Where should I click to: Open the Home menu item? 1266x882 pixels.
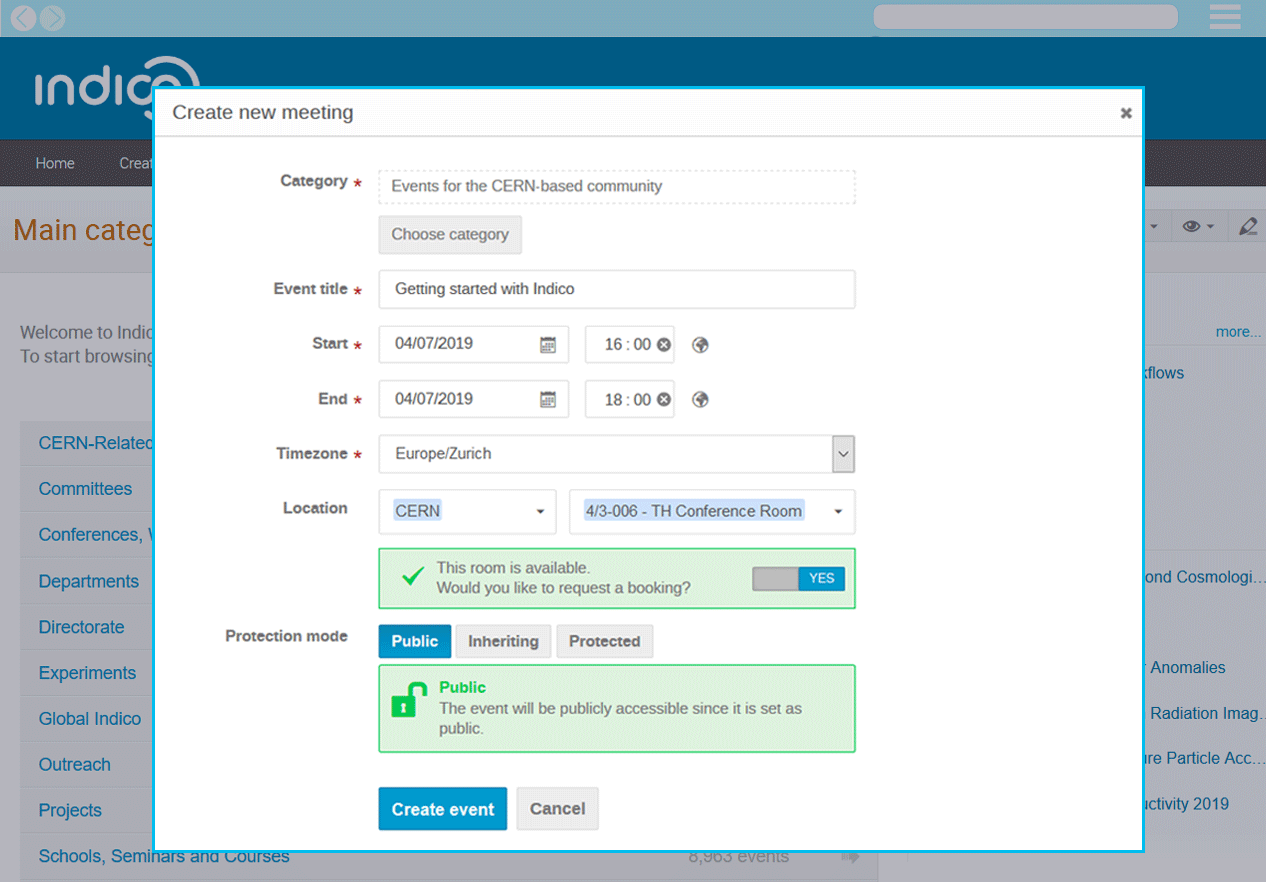point(55,163)
